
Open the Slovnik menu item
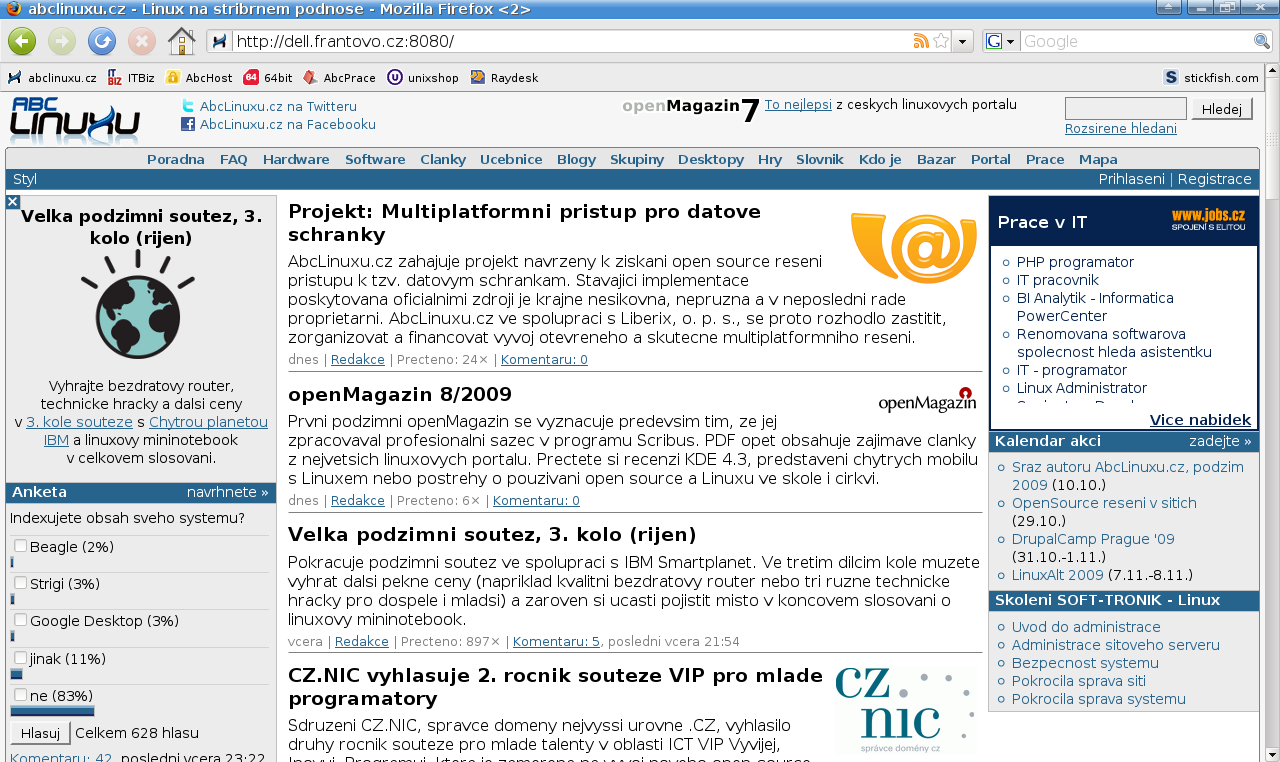click(820, 159)
